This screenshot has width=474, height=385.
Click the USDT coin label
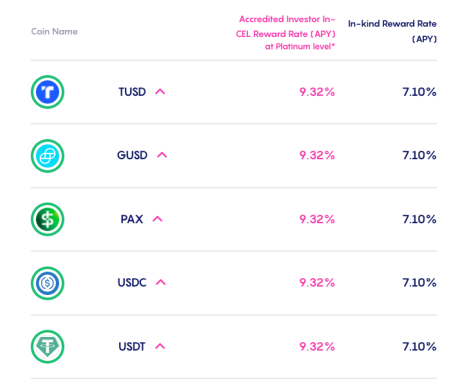coord(132,347)
